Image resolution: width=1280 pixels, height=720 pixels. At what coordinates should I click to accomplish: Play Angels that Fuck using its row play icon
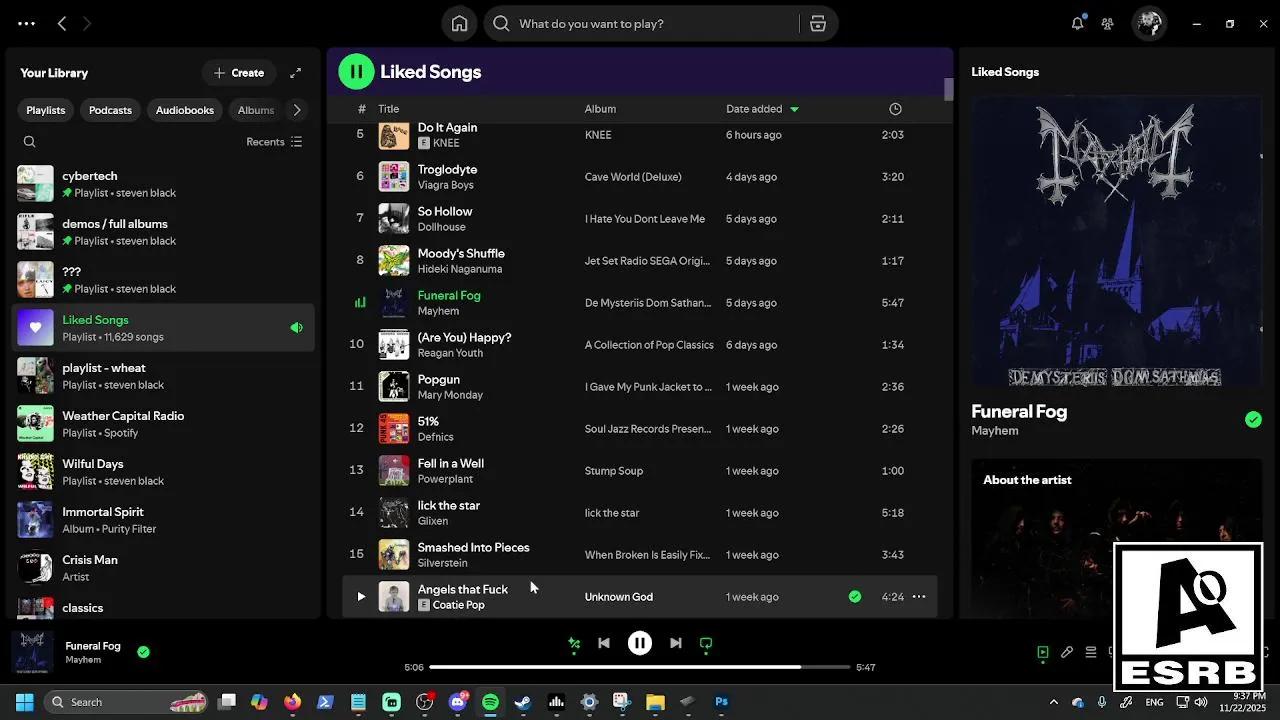tap(361, 597)
